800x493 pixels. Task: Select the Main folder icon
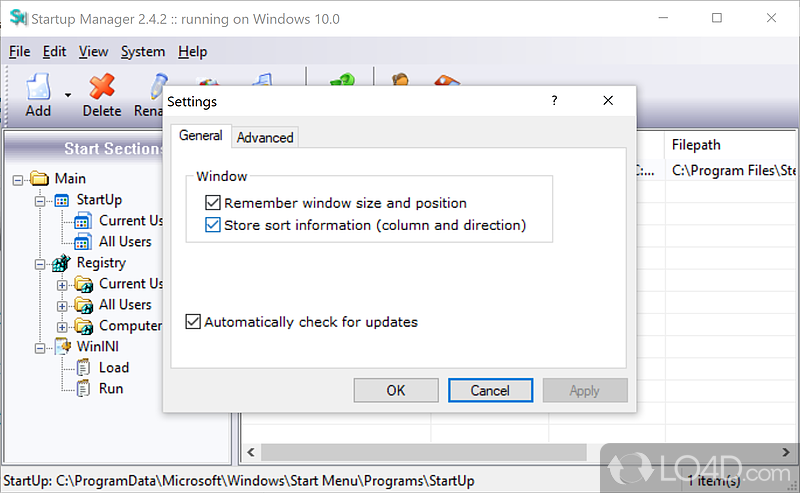(x=39, y=179)
